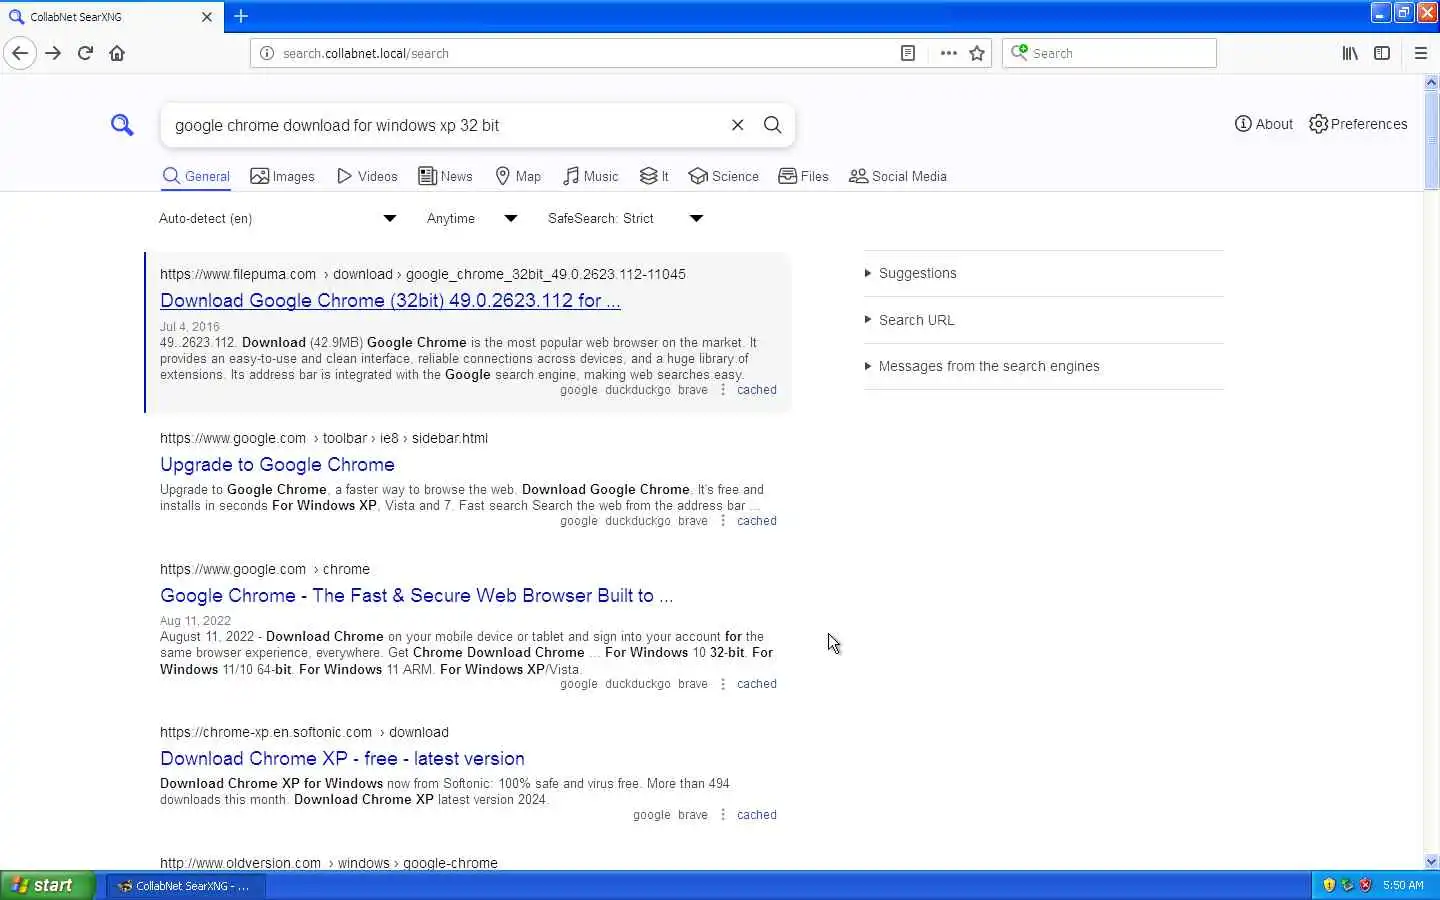This screenshot has height=900, width=1440.
Task: Open the Windows Start menu
Action: (x=47, y=885)
